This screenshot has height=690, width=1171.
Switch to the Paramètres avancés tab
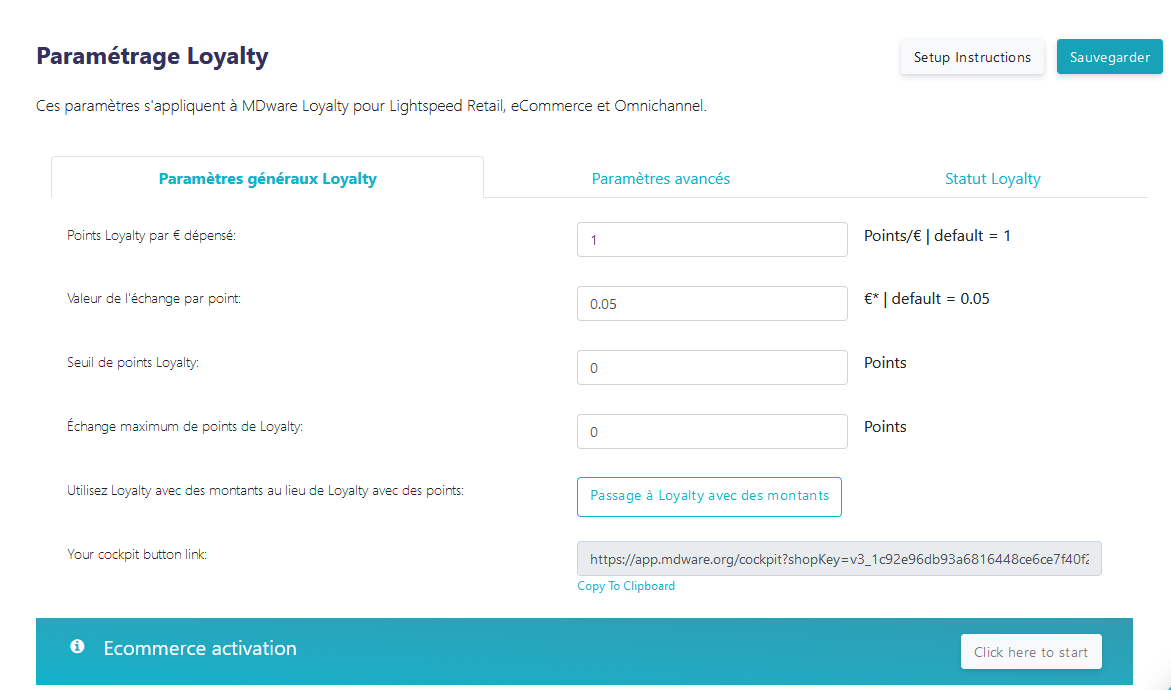pos(660,178)
